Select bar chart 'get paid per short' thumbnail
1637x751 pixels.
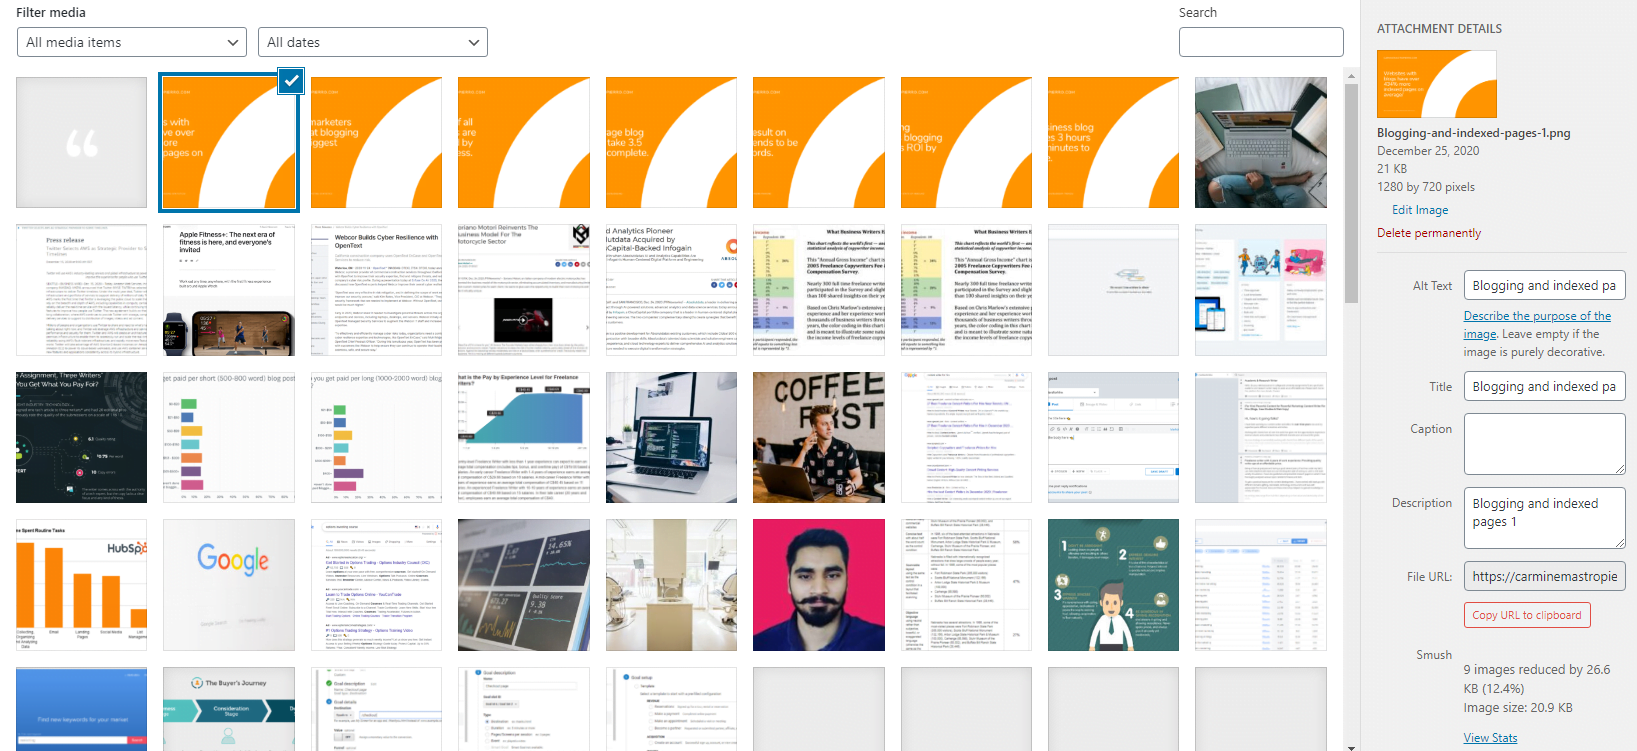tap(229, 437)
